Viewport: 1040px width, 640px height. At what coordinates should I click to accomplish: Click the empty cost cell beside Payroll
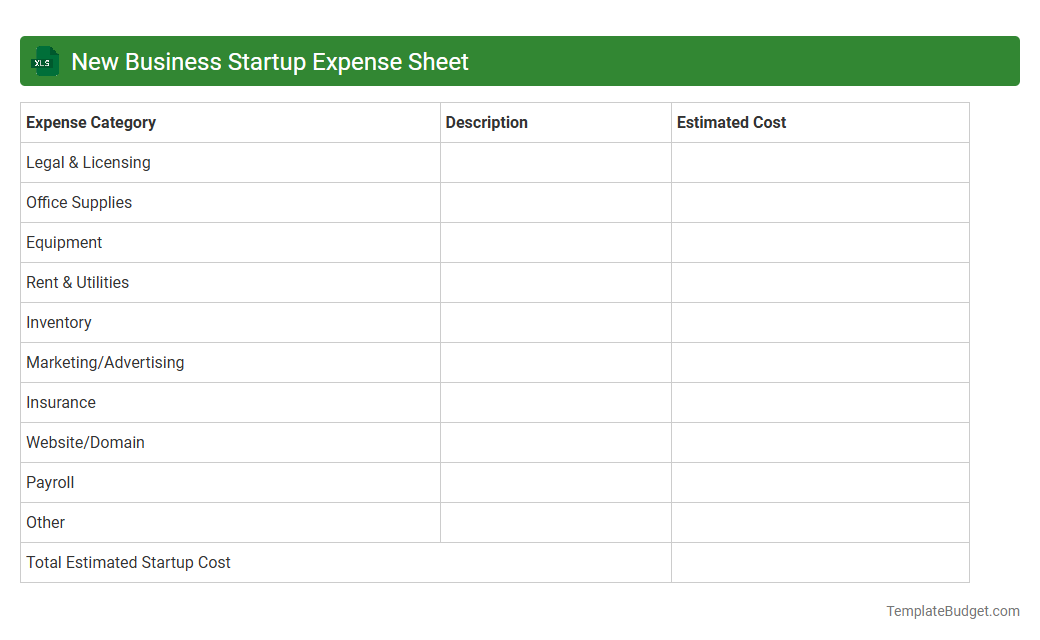click(x=820, y=482)
